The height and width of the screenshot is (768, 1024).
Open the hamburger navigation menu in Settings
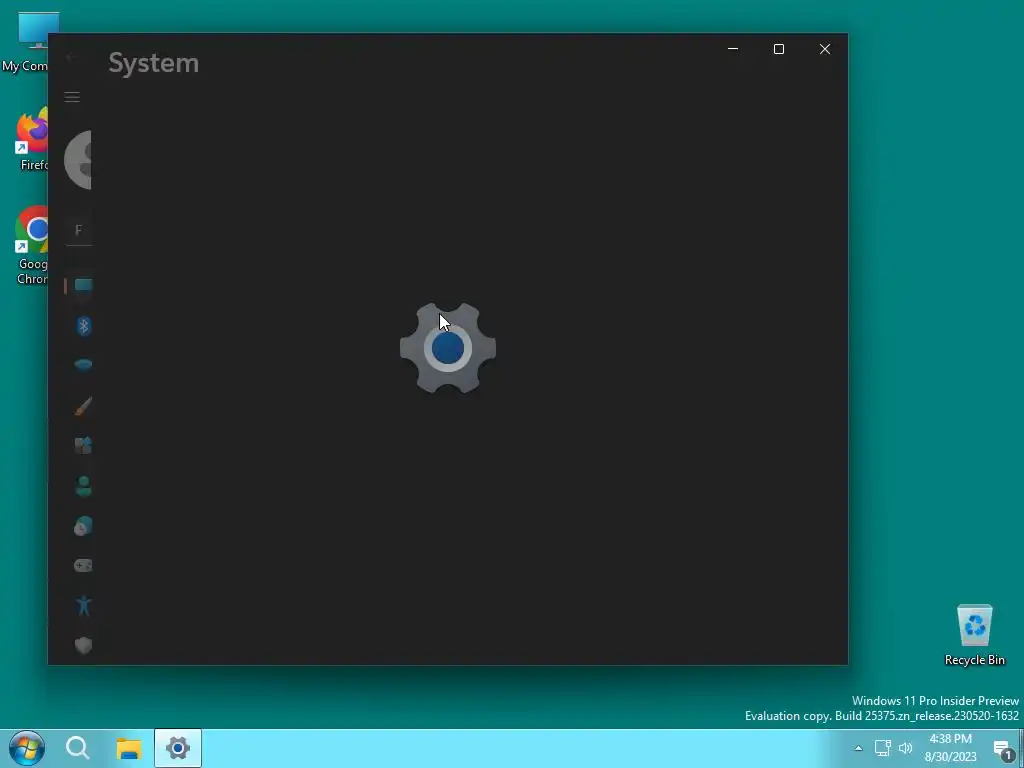pos(72,97)
